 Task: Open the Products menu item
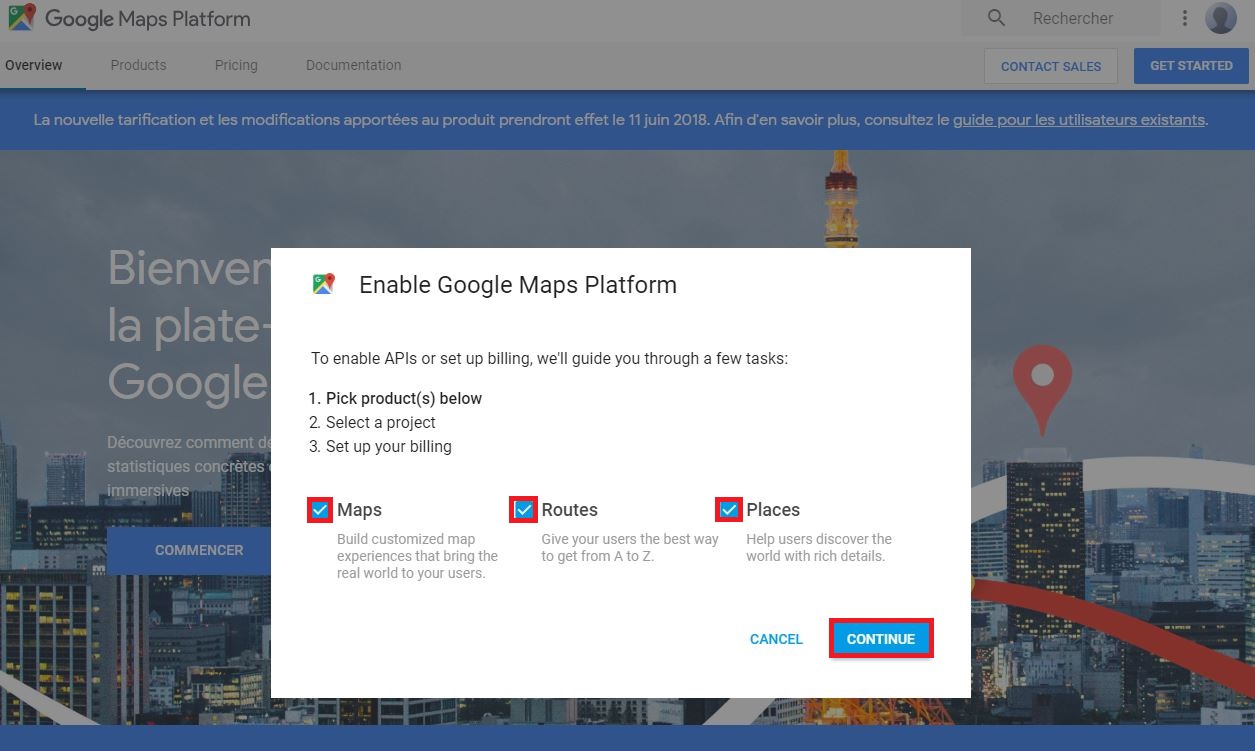[x=138, y=65]
